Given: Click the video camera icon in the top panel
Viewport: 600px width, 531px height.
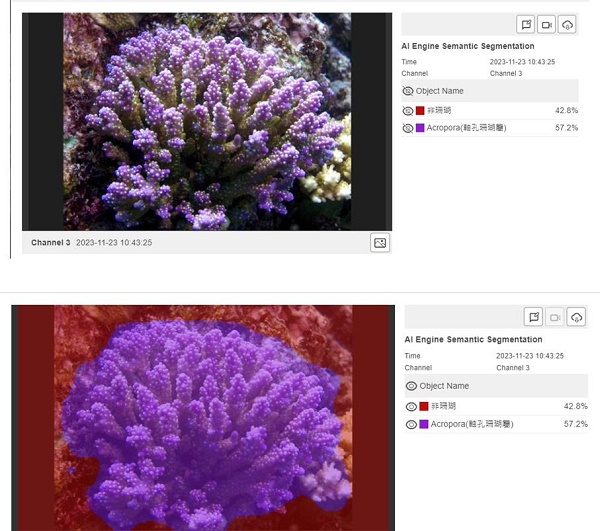Looking at the screenshot, I should 547,24.
